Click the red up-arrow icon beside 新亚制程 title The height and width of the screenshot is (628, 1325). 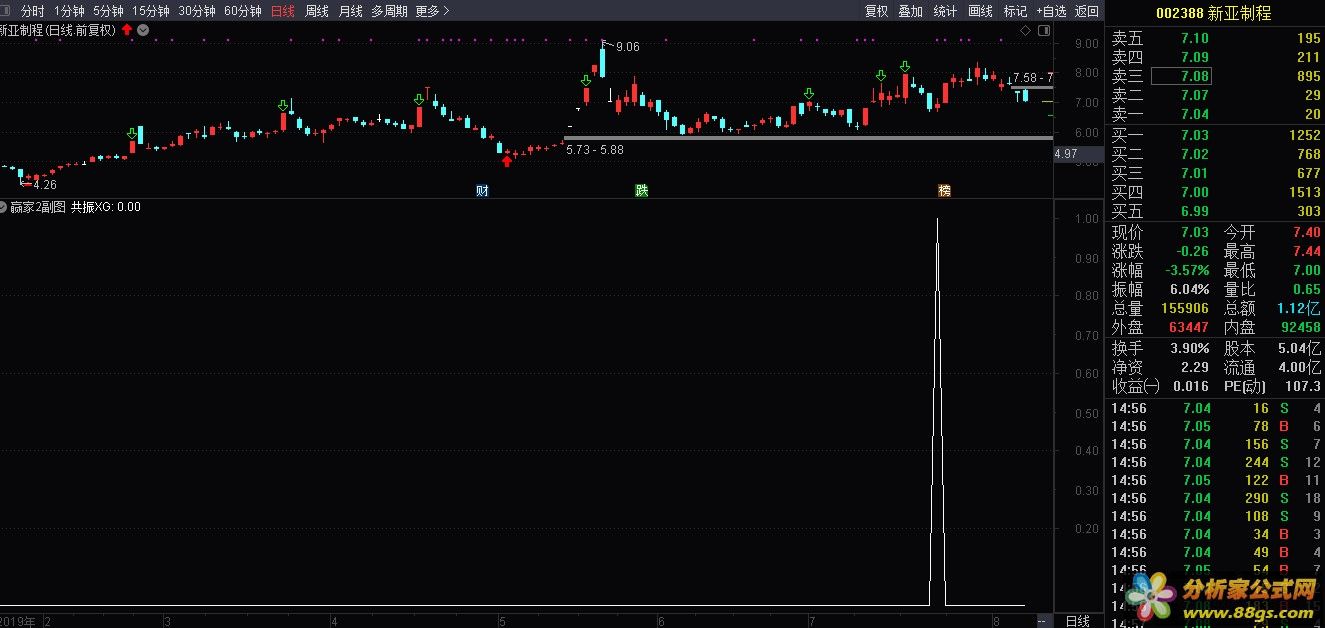[127, 30]
